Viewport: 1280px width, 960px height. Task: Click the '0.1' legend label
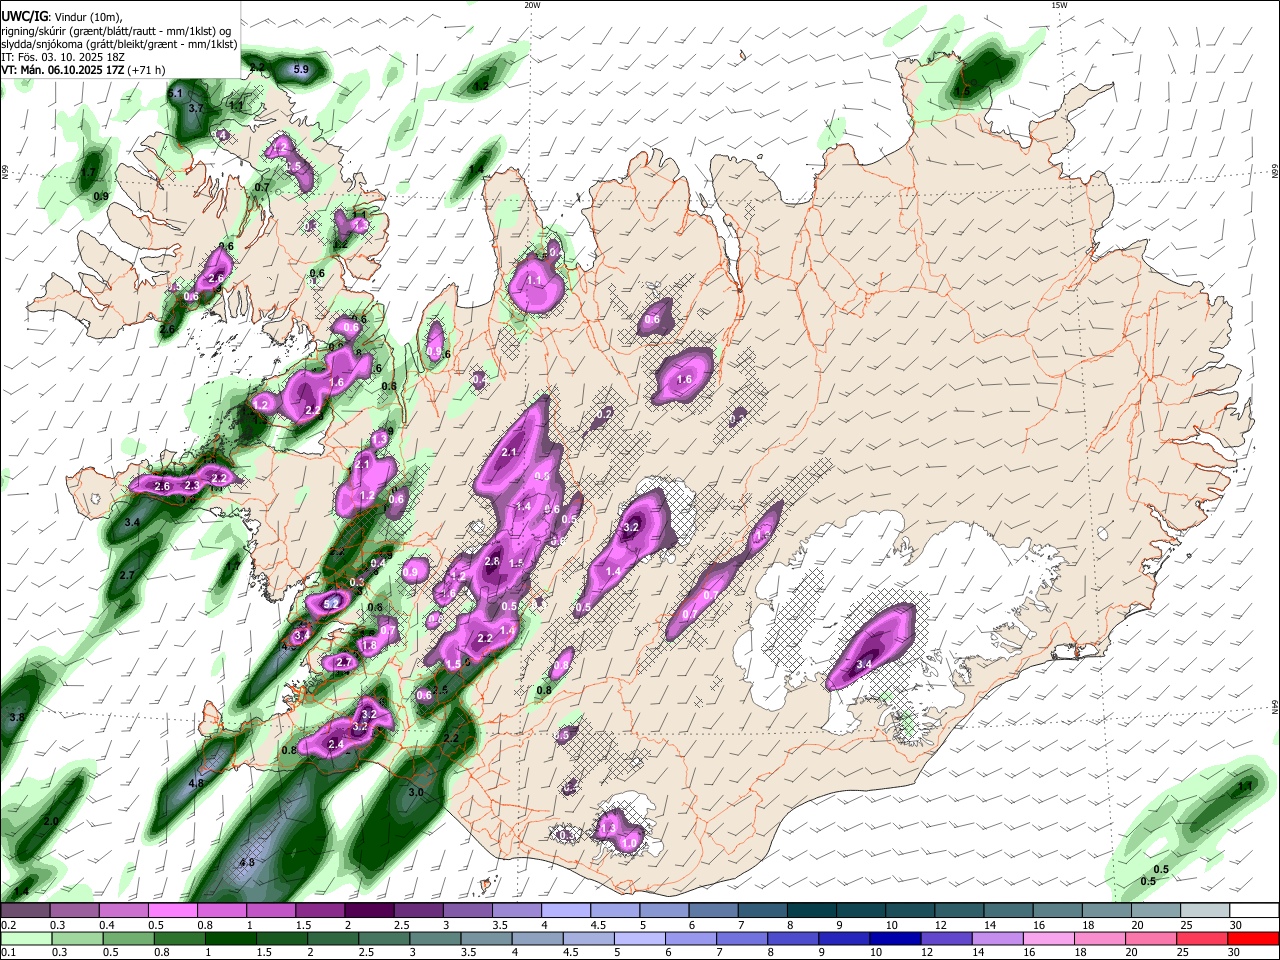pyautogui.click(x=8, y=953)
